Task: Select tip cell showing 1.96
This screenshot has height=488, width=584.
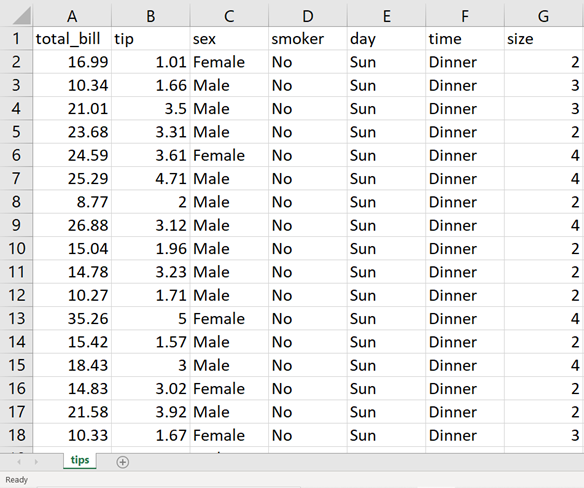Action: click(150, 248)
